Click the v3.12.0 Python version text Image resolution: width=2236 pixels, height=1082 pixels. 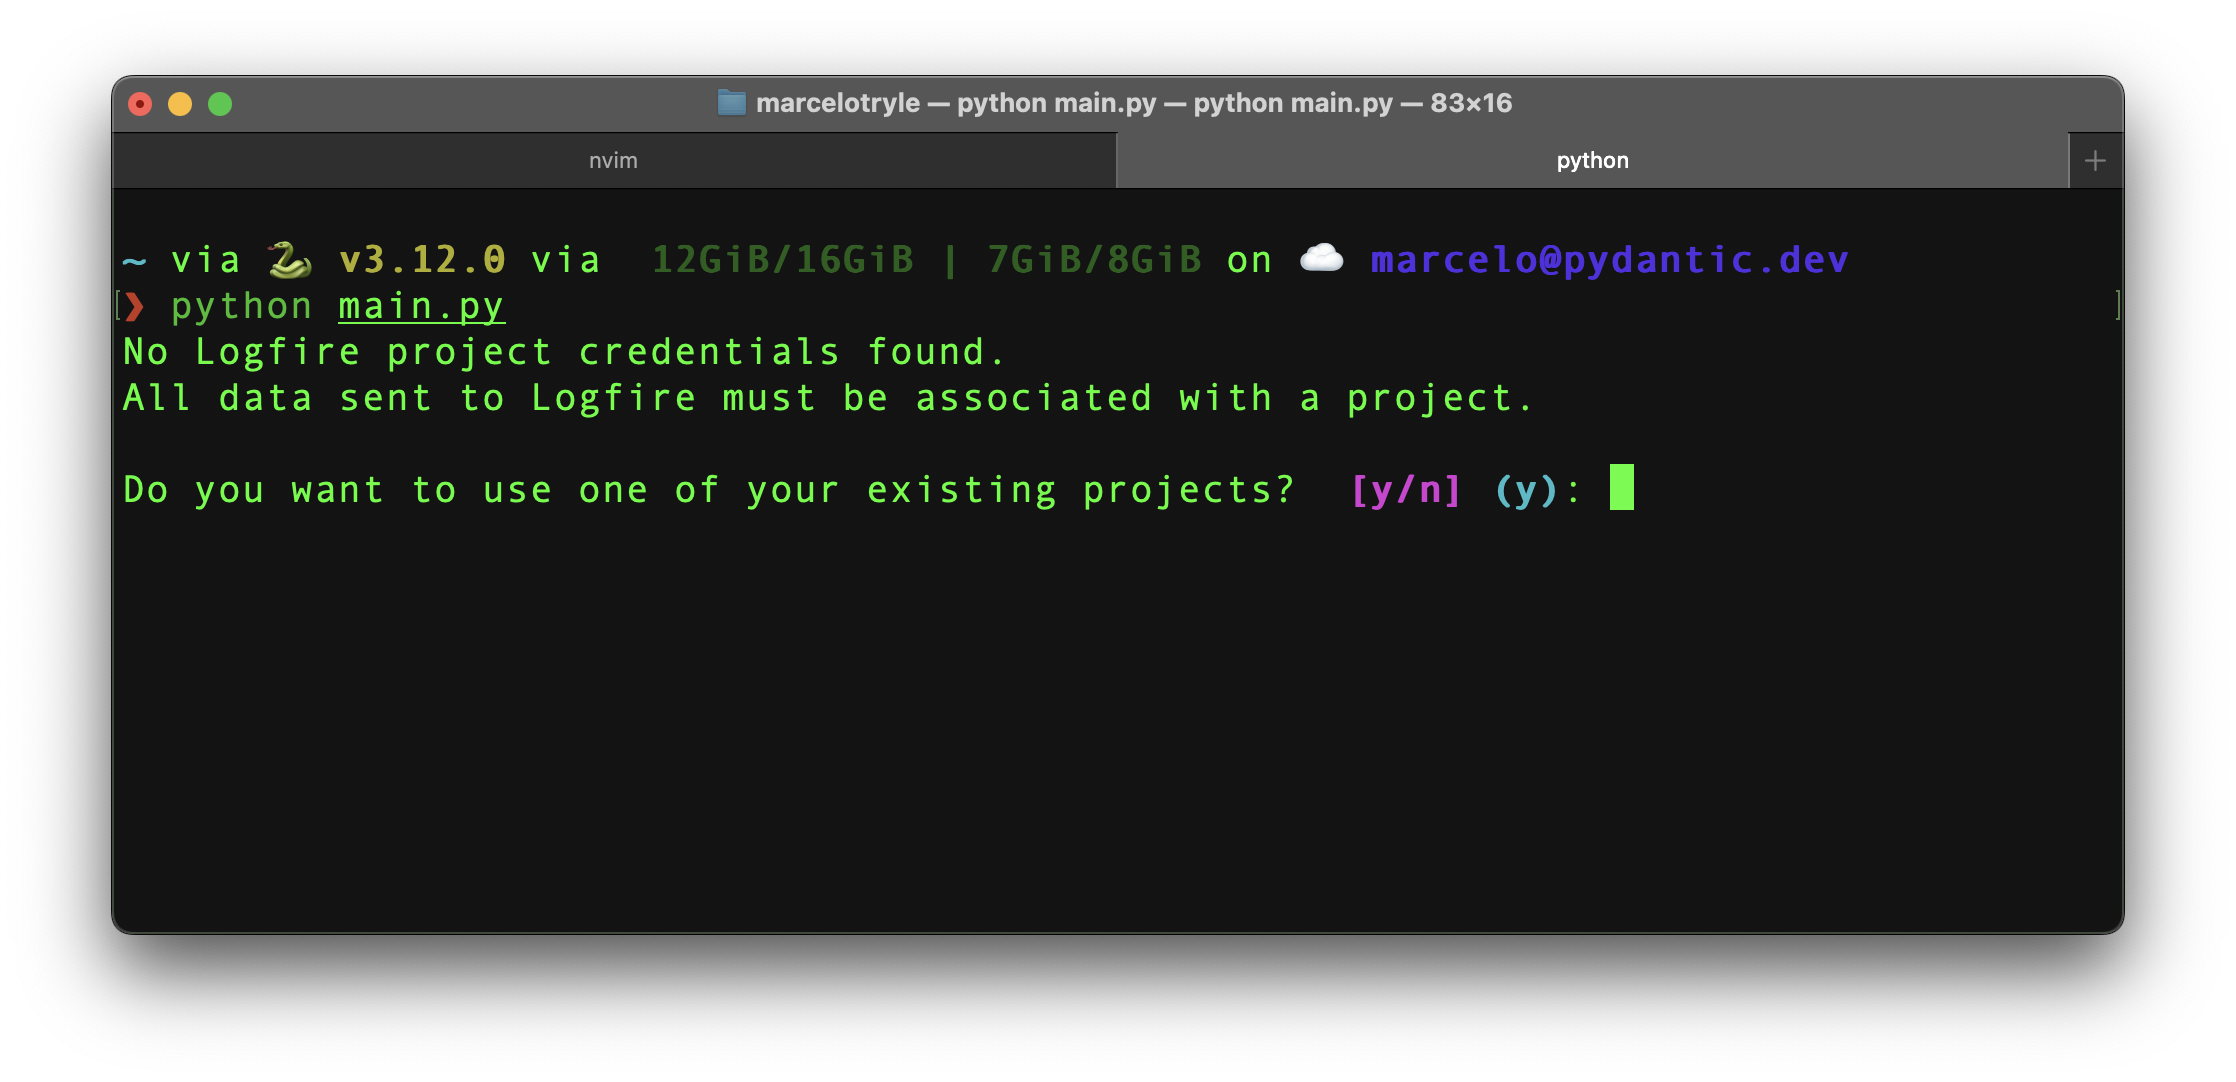tap(422, 260)
